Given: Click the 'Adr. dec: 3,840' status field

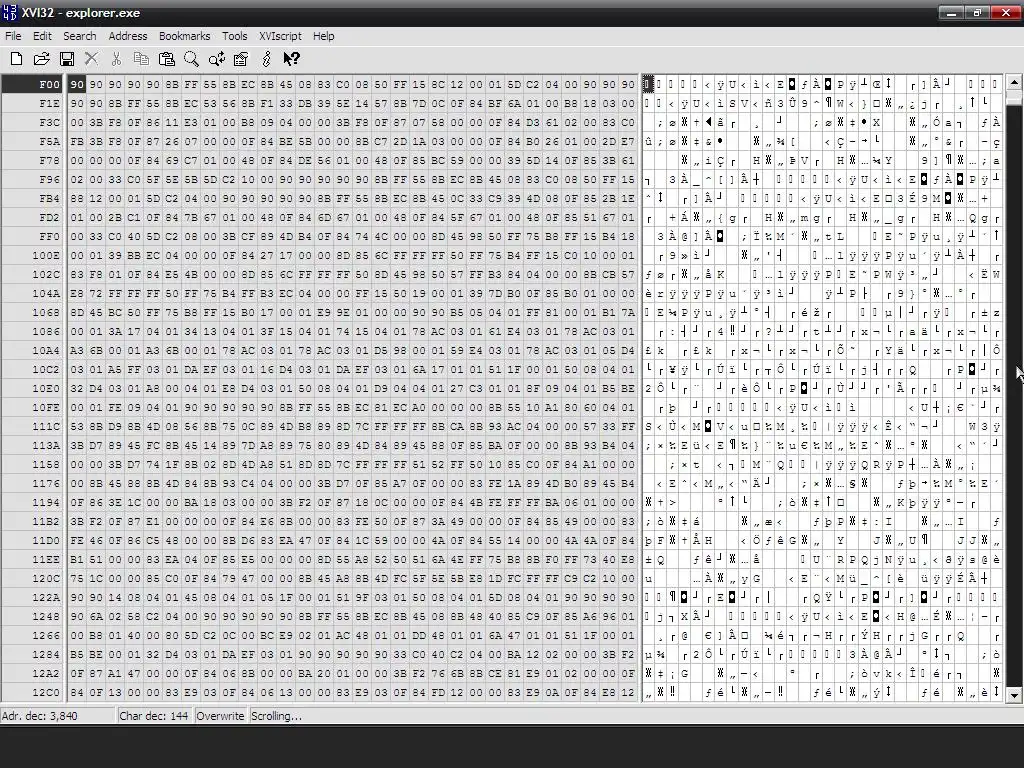Looking at the screenshot, I should tap(57, 716).
